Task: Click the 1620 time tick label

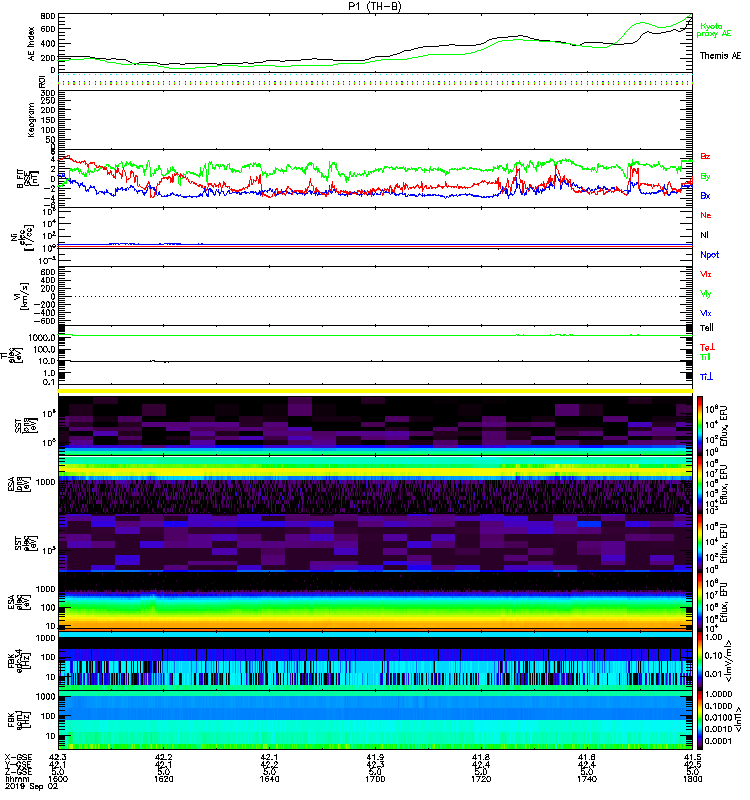Action: click(164, 779)
